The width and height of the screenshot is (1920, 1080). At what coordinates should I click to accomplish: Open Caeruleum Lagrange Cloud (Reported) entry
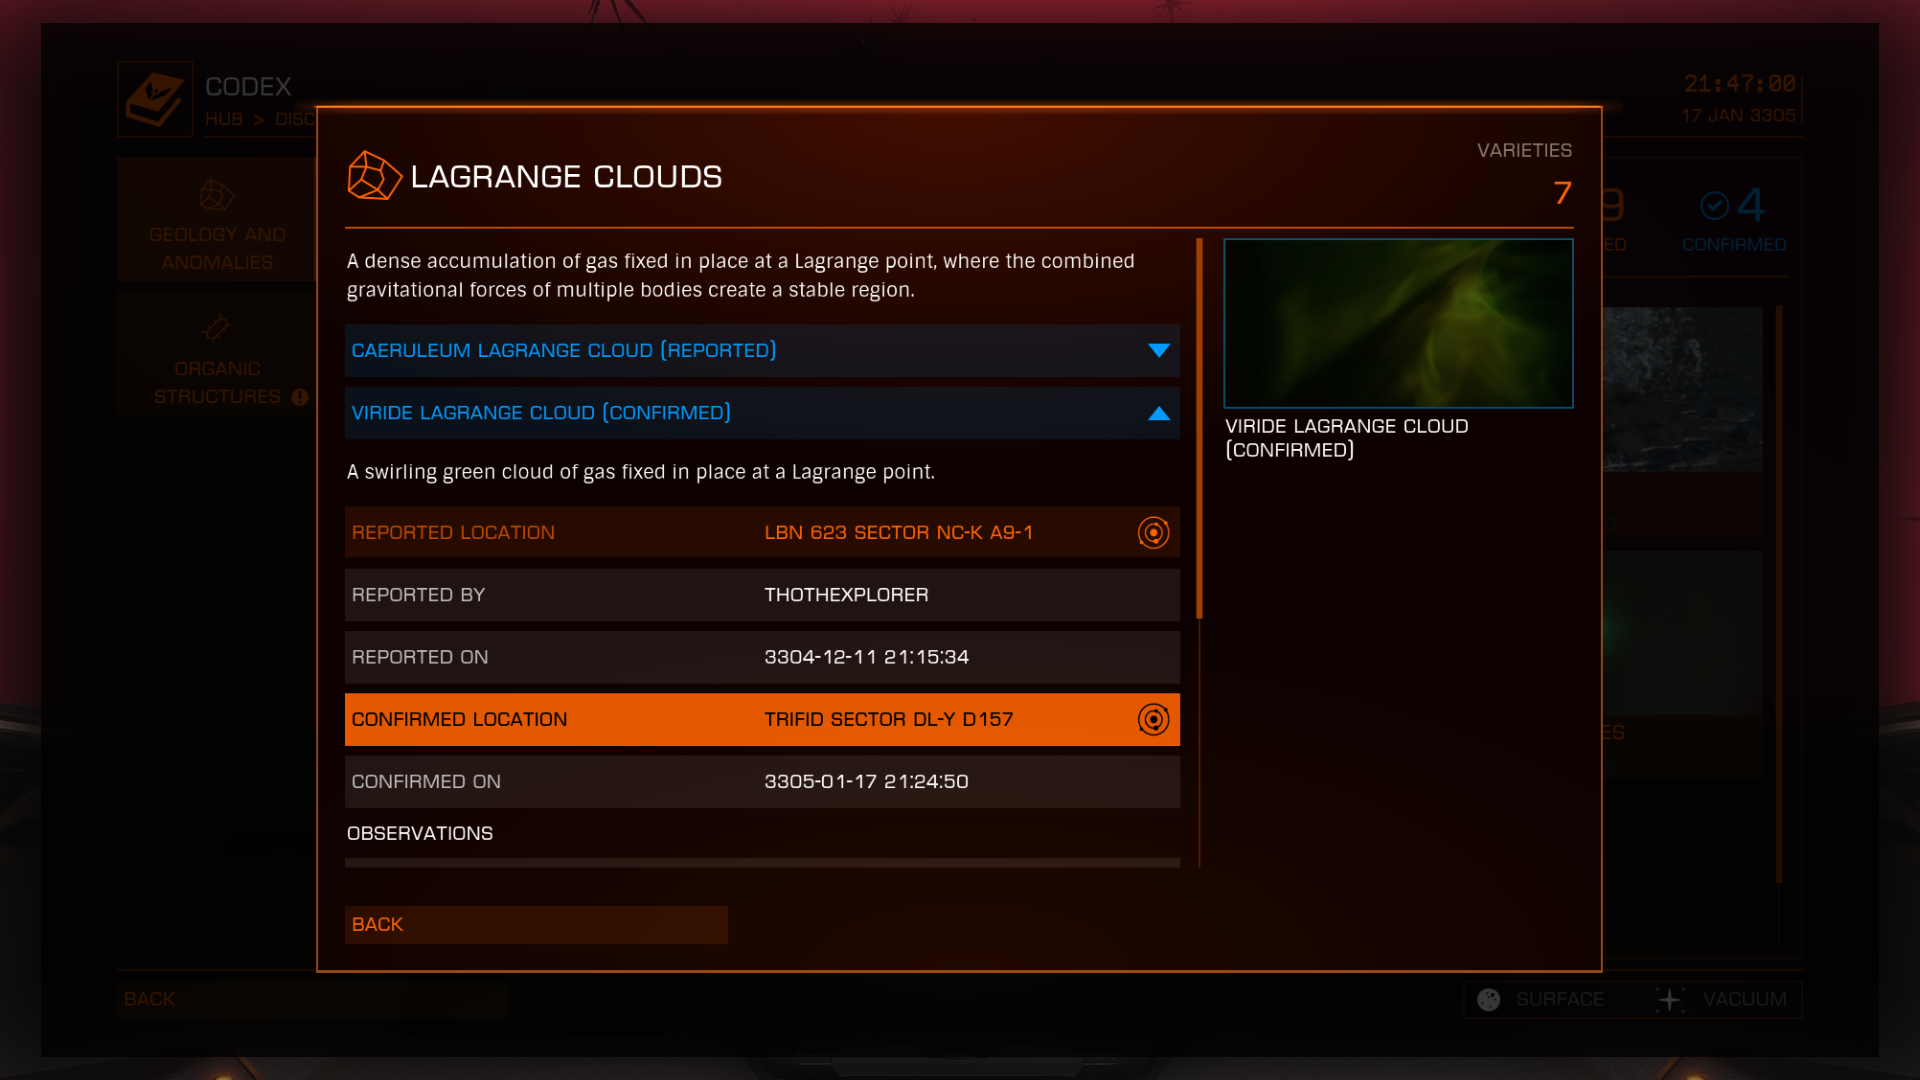[x=762, y=351]
